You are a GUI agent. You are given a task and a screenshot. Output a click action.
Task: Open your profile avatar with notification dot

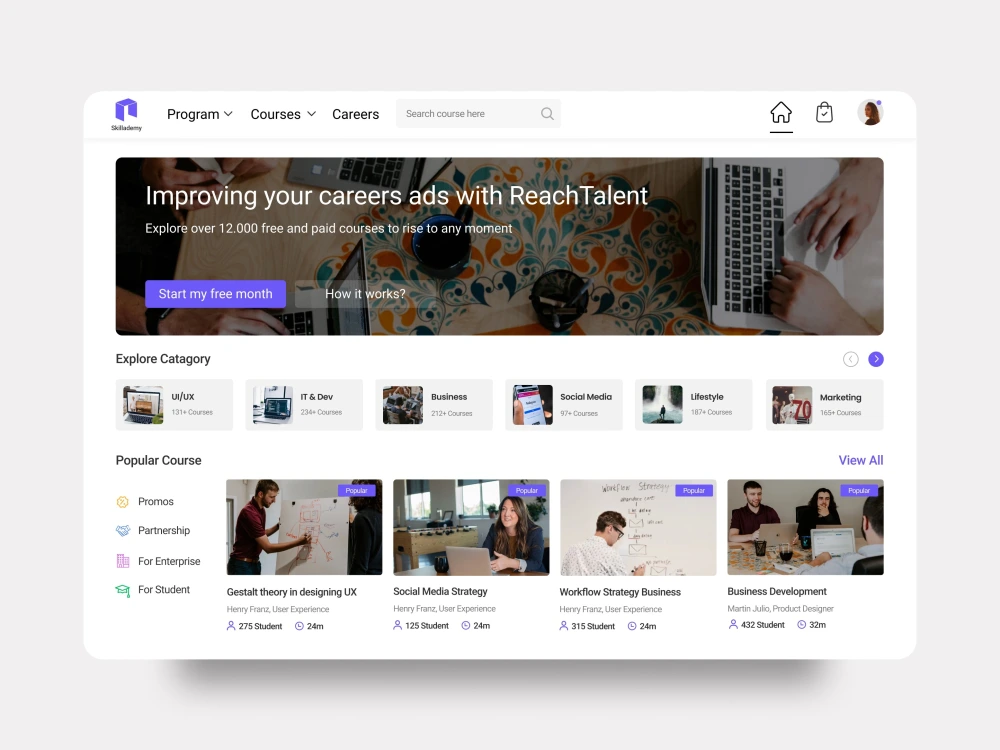pyautogui.click(x=870, y=112)
